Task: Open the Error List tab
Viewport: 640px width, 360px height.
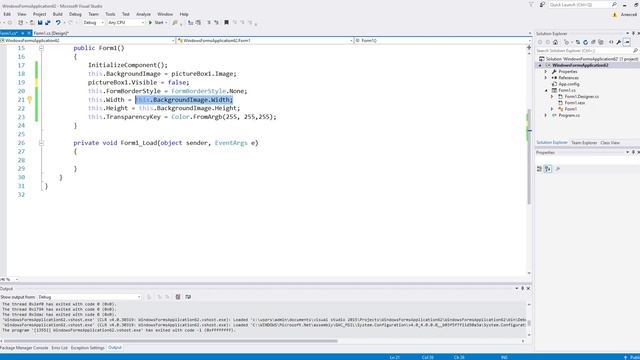Action: pos(59,348)
